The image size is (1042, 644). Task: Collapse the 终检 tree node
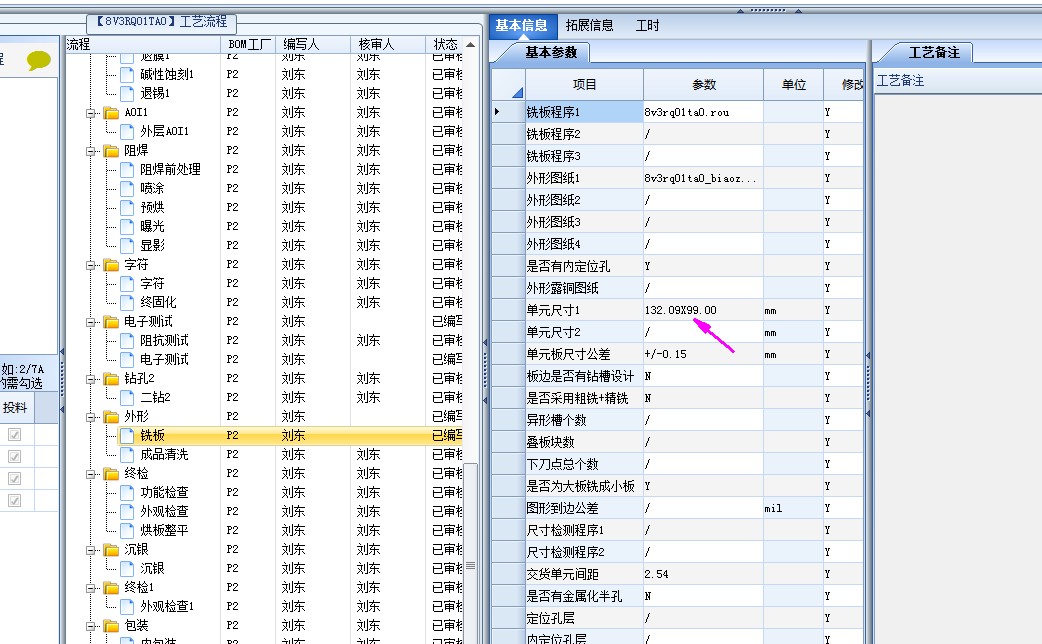90,475
